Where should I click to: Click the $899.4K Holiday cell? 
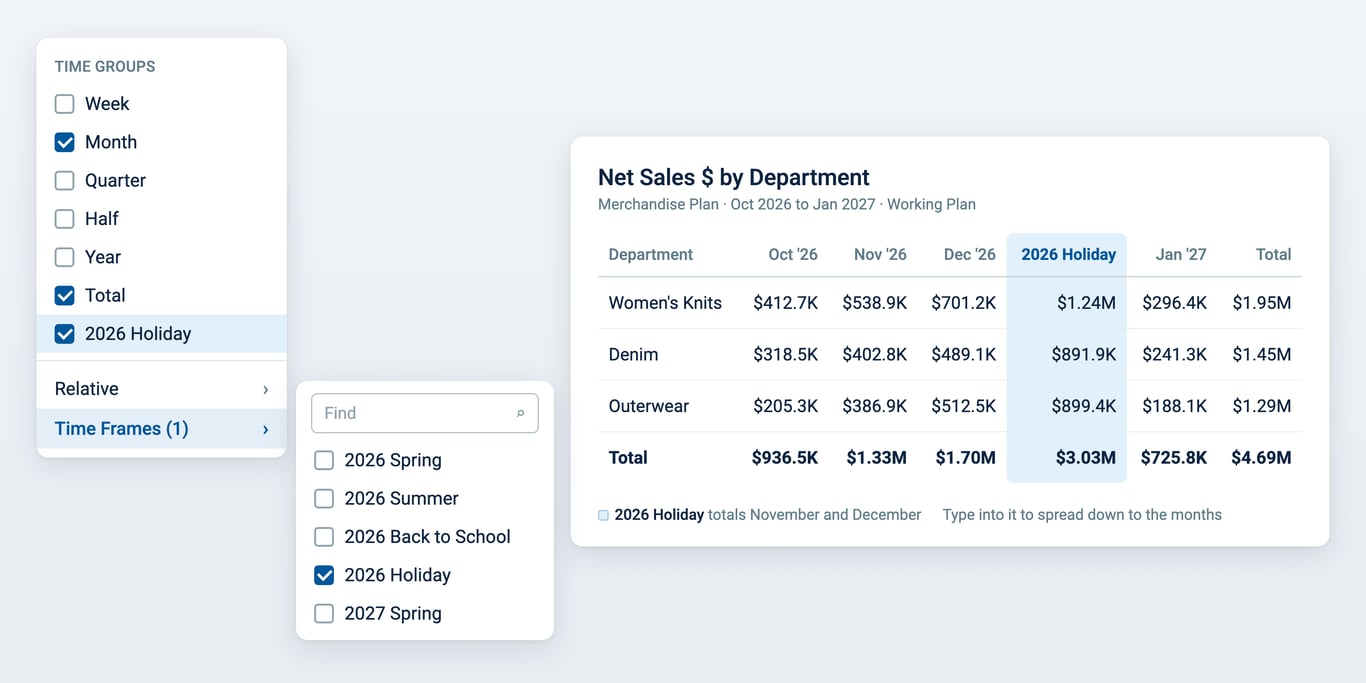pyautogui.click(x=1083, y=406)
